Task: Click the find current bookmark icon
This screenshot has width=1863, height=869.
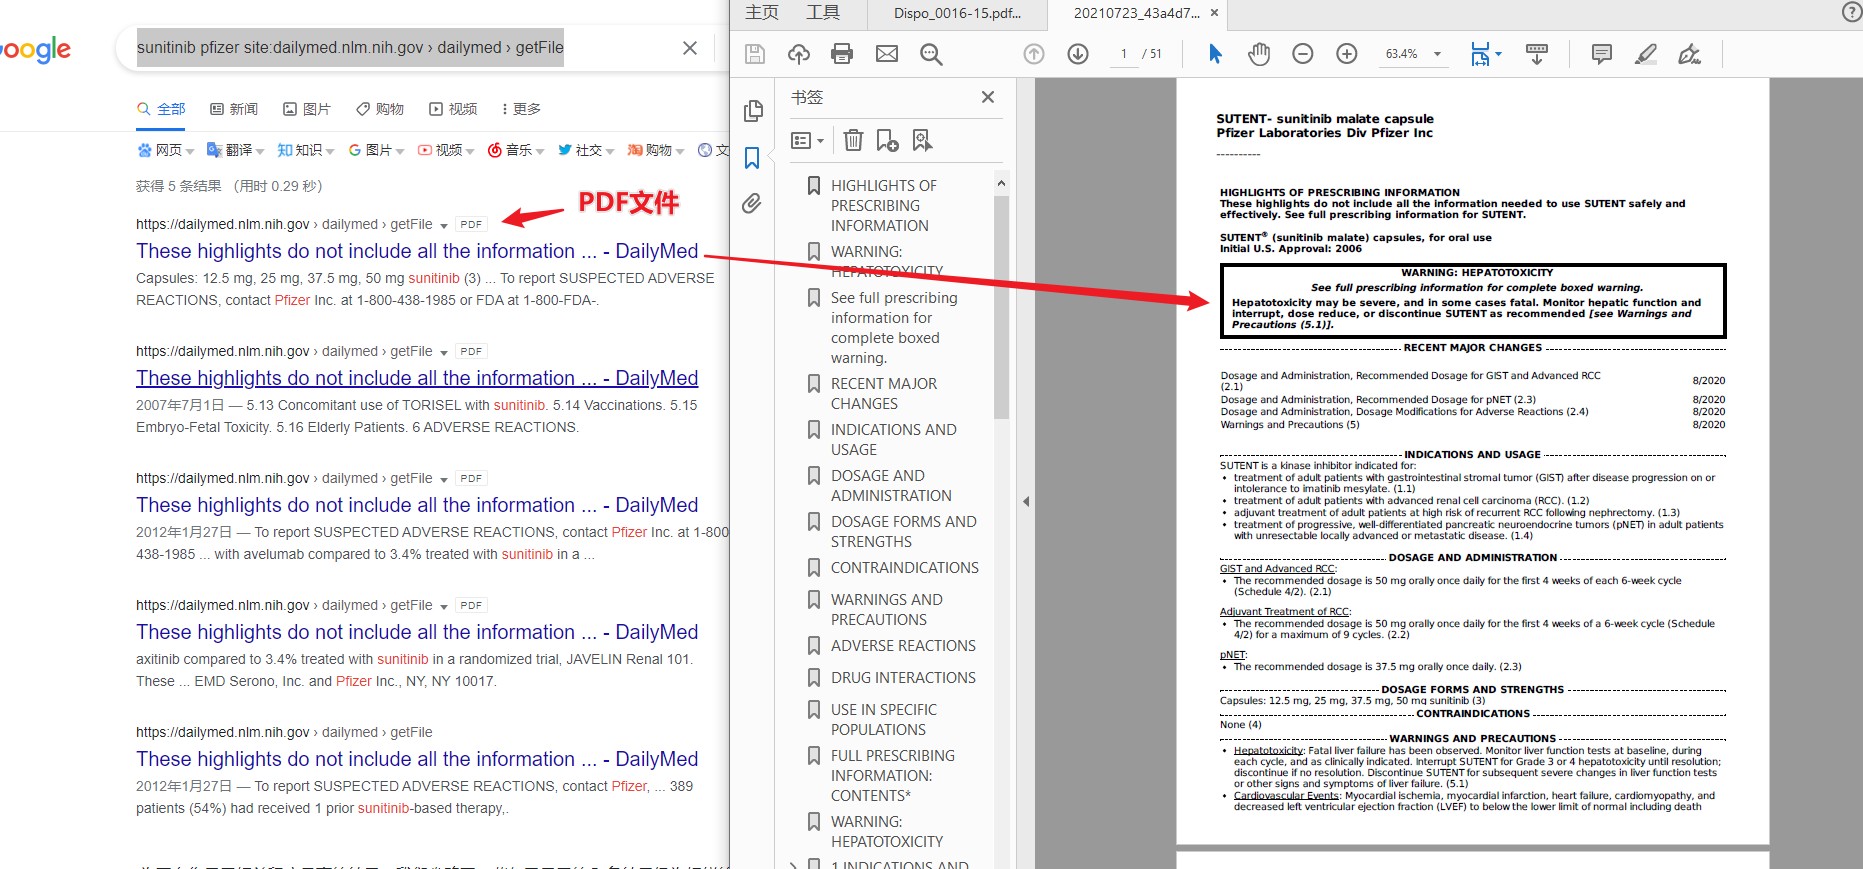Action: point(922,140)
